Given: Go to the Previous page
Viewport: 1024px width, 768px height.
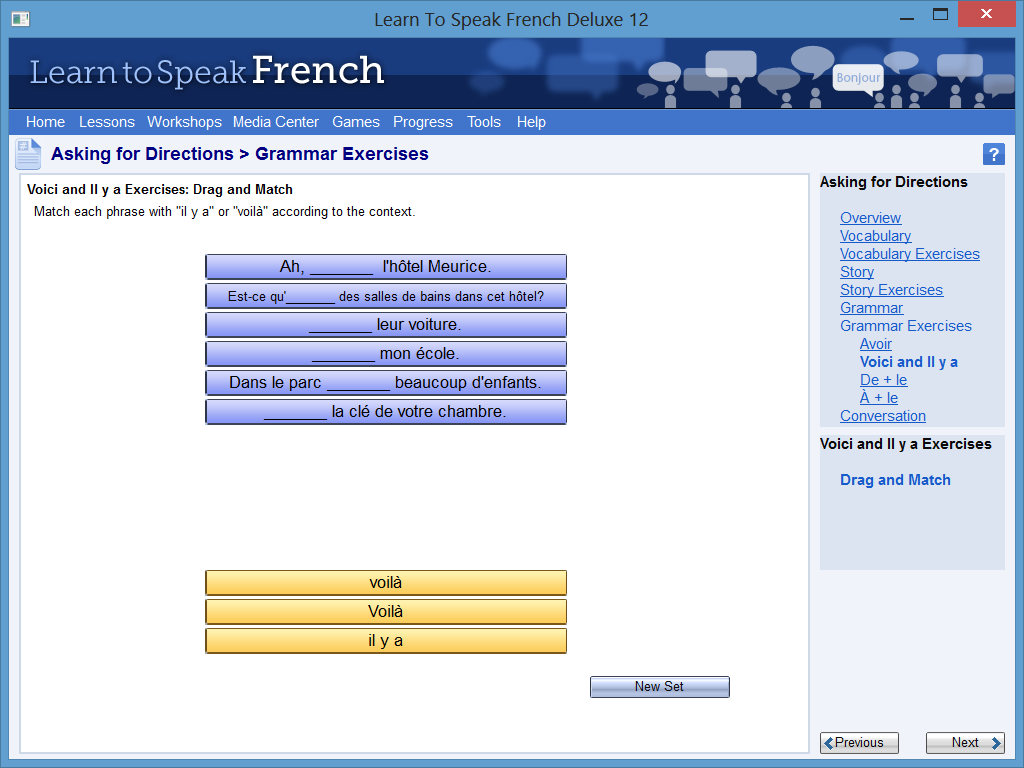Looking at the screenshot, I should (859, 743).
